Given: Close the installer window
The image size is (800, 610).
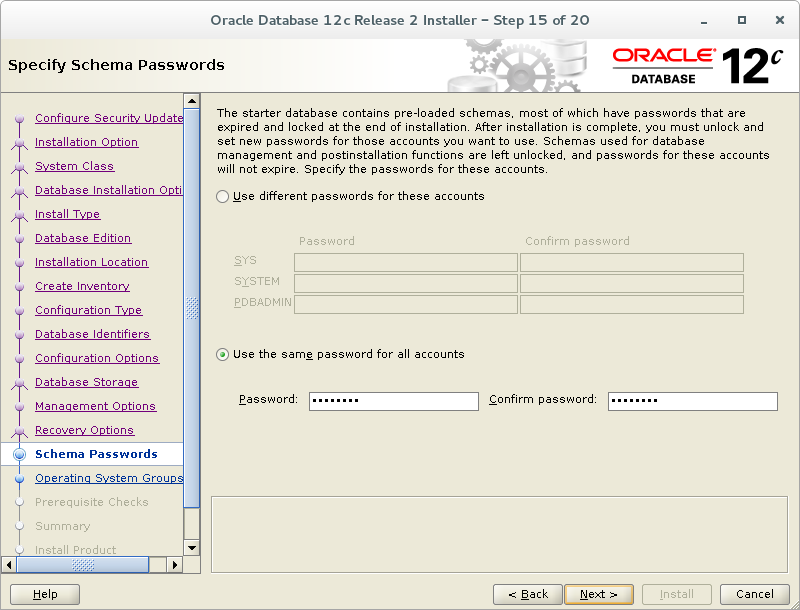Looking at the screenshot, I should tap(780, 20).
